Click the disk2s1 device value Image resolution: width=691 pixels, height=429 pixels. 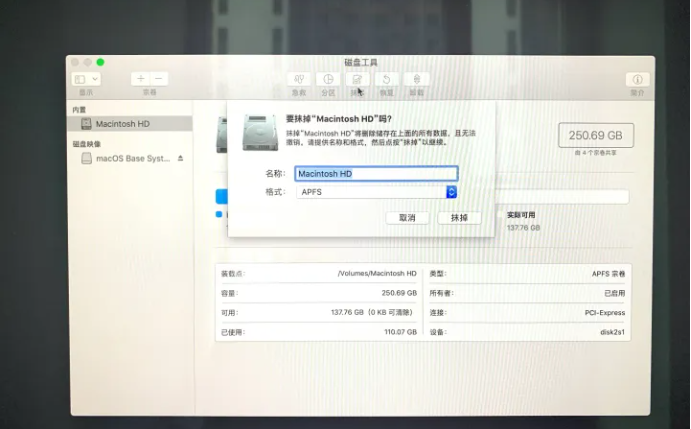point(613,332)
